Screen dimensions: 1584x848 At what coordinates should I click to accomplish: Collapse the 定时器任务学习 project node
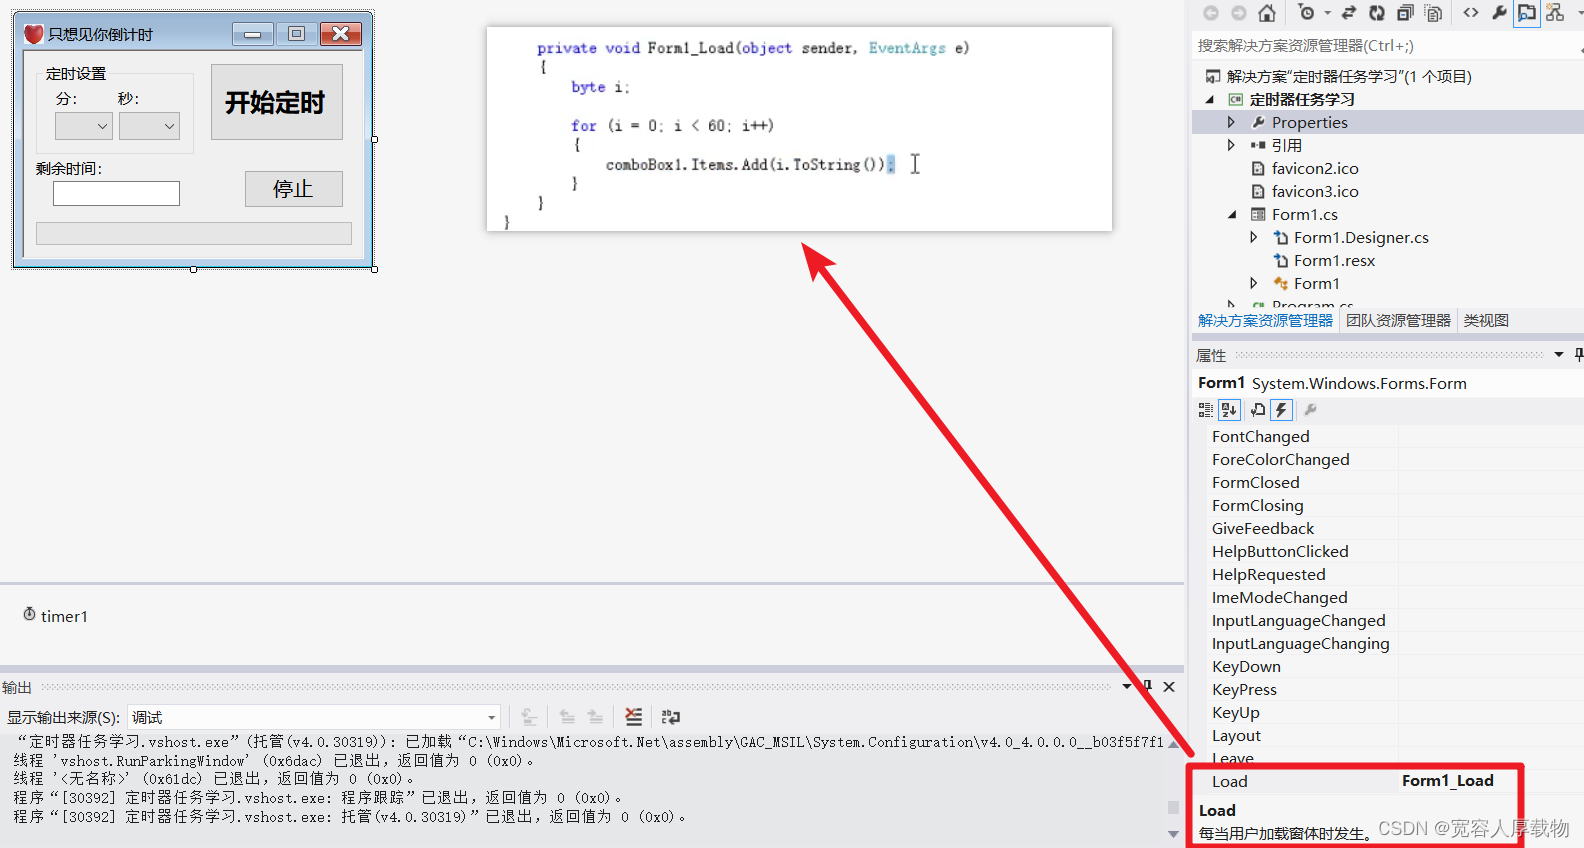pos(1210,99)
